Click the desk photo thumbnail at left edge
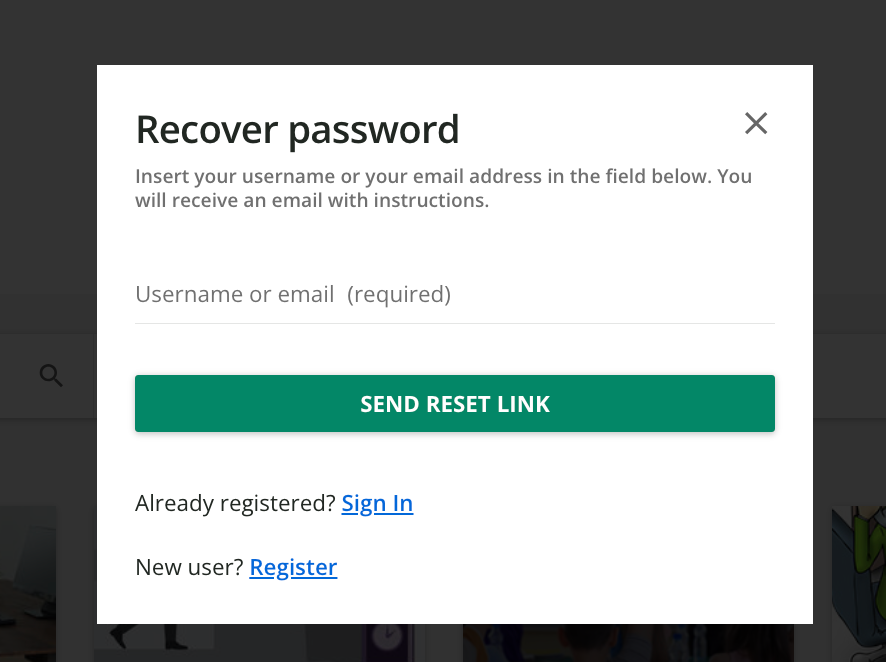 coord(28,580)
